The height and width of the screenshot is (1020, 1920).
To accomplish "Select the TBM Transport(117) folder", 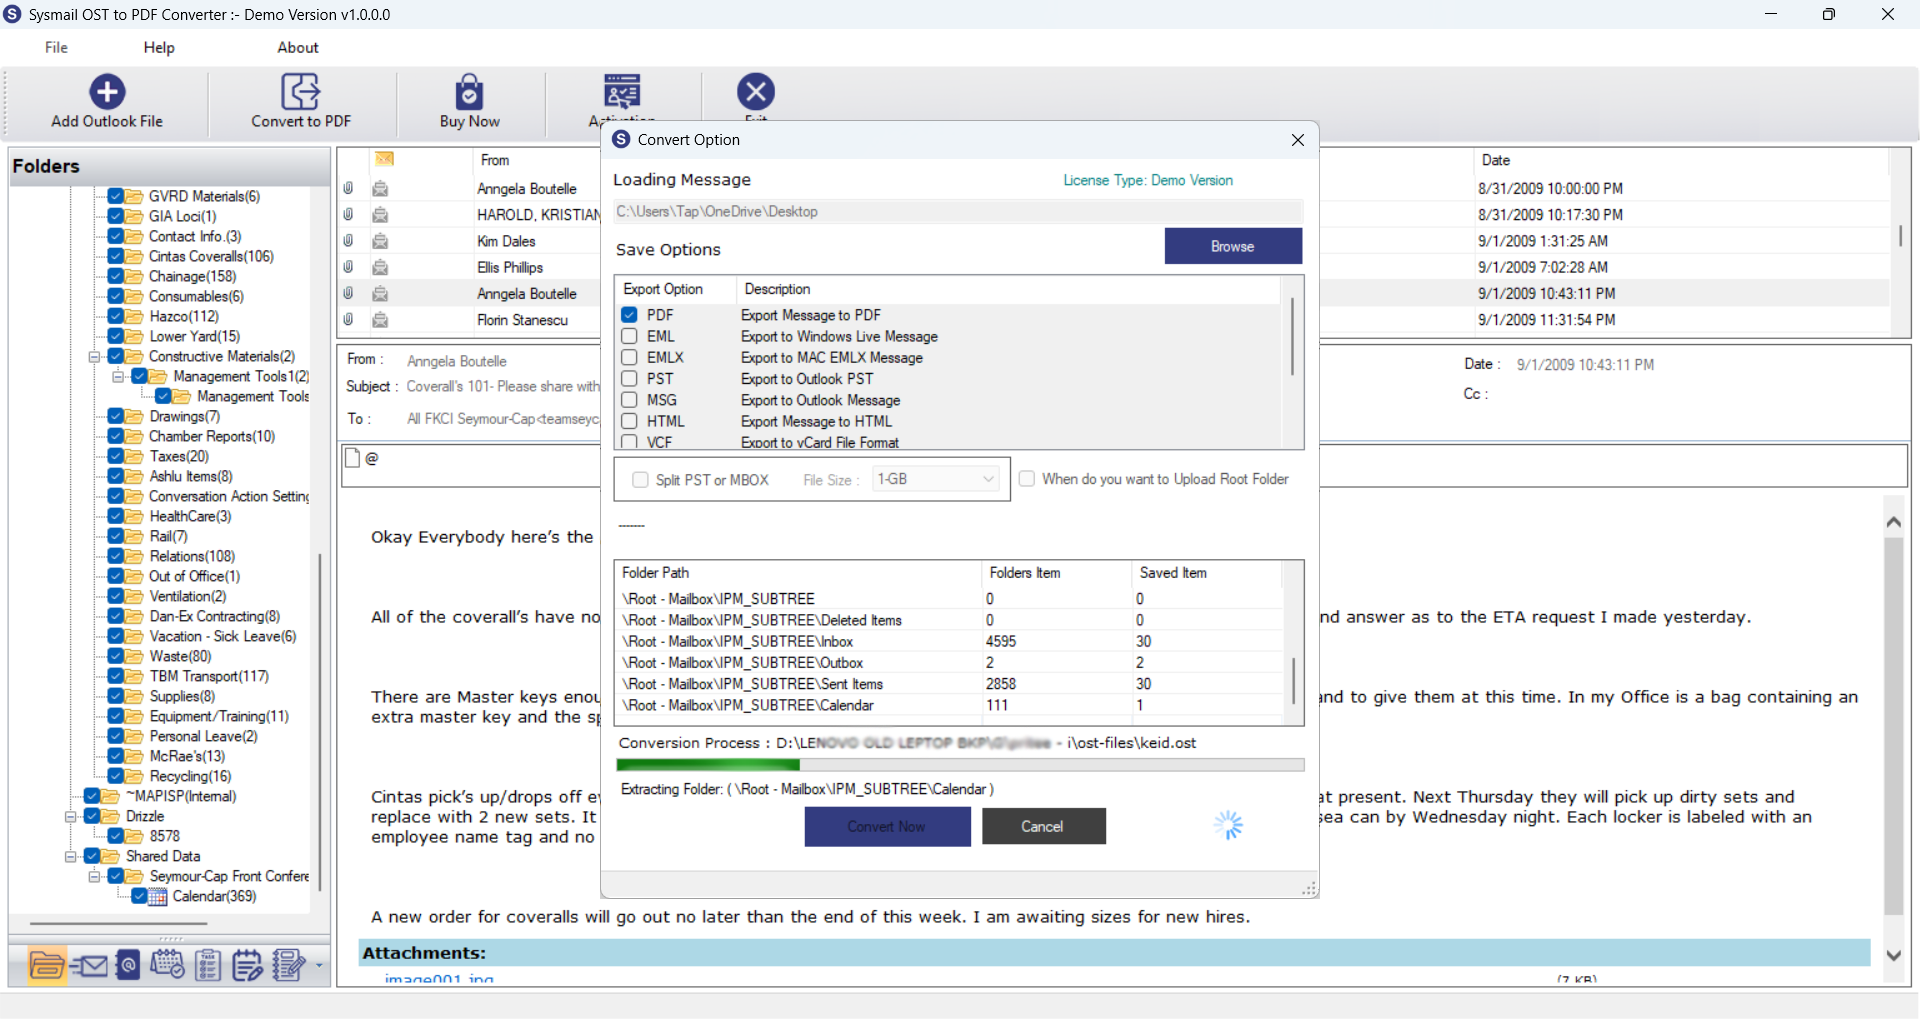I will click(x=209, y=677).
